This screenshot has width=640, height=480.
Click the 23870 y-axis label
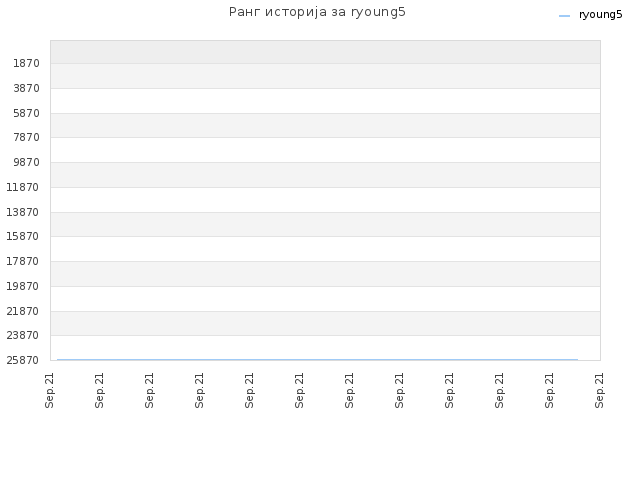(x=22, y=335)
